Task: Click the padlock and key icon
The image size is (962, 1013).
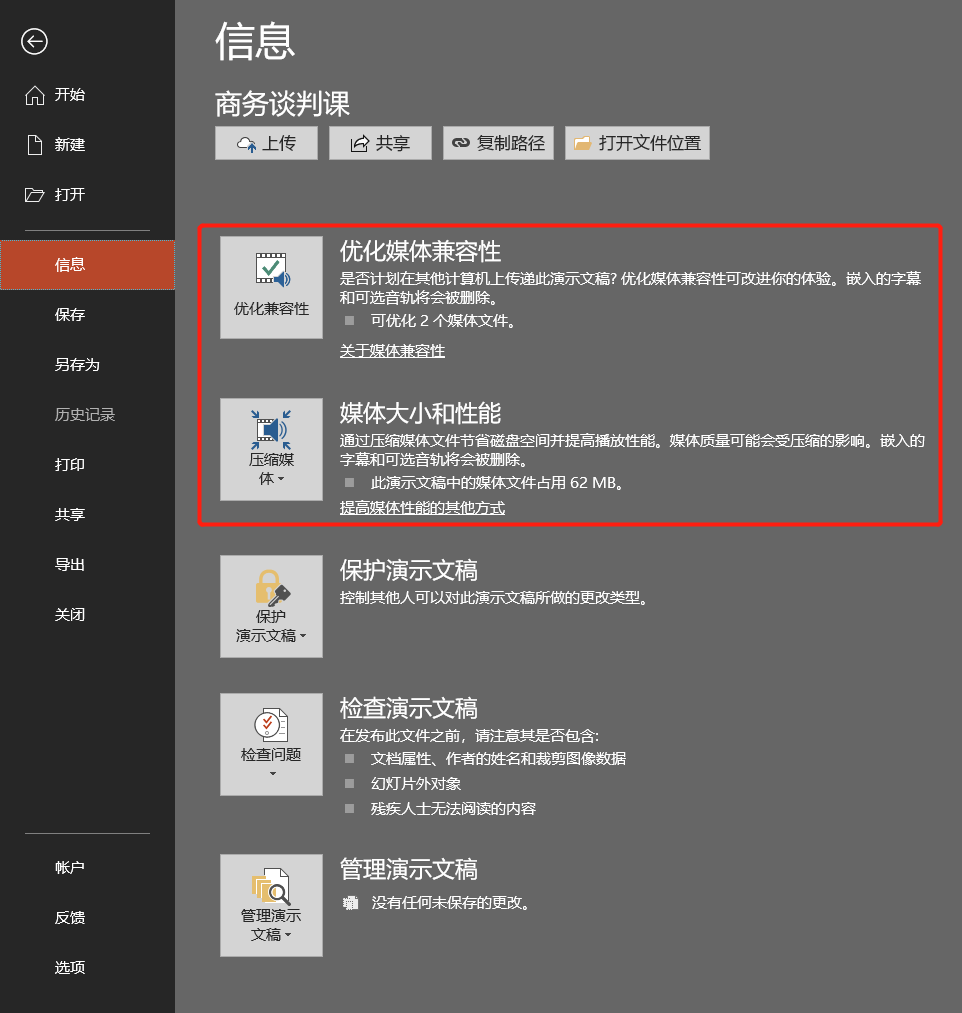Action: coord(272,588)
